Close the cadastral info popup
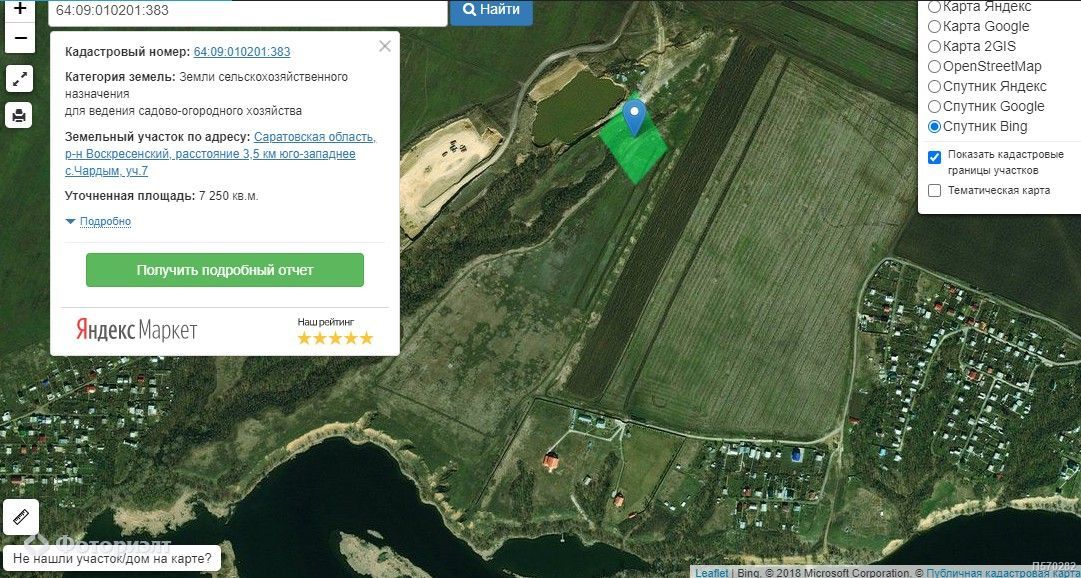This screenshot has width=1081, height=578. pos(385,46)
